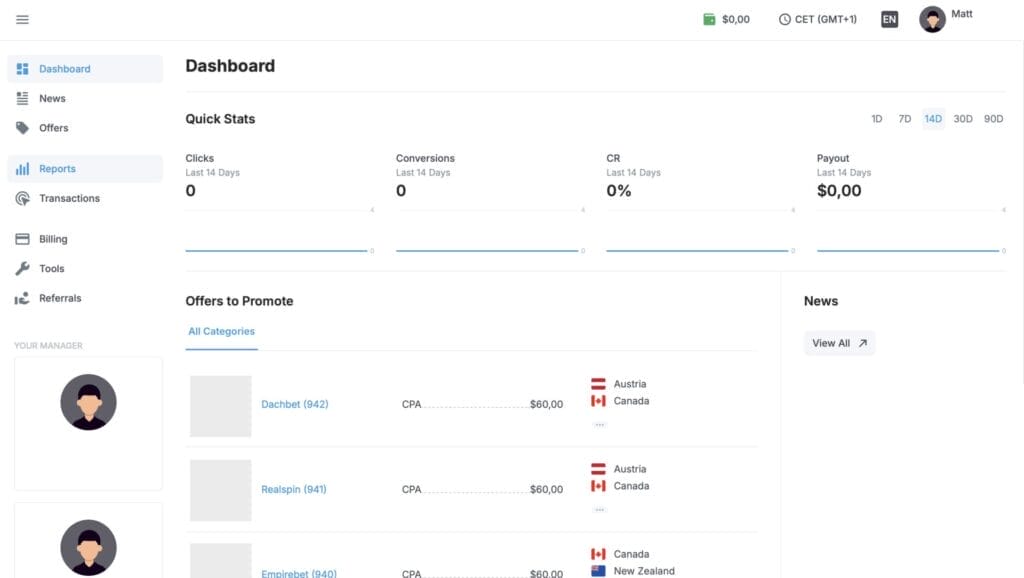The height and width of the screenshot is (578, 1024).
Task: Click the Tools wrench icon
Action: pos(22,268)
